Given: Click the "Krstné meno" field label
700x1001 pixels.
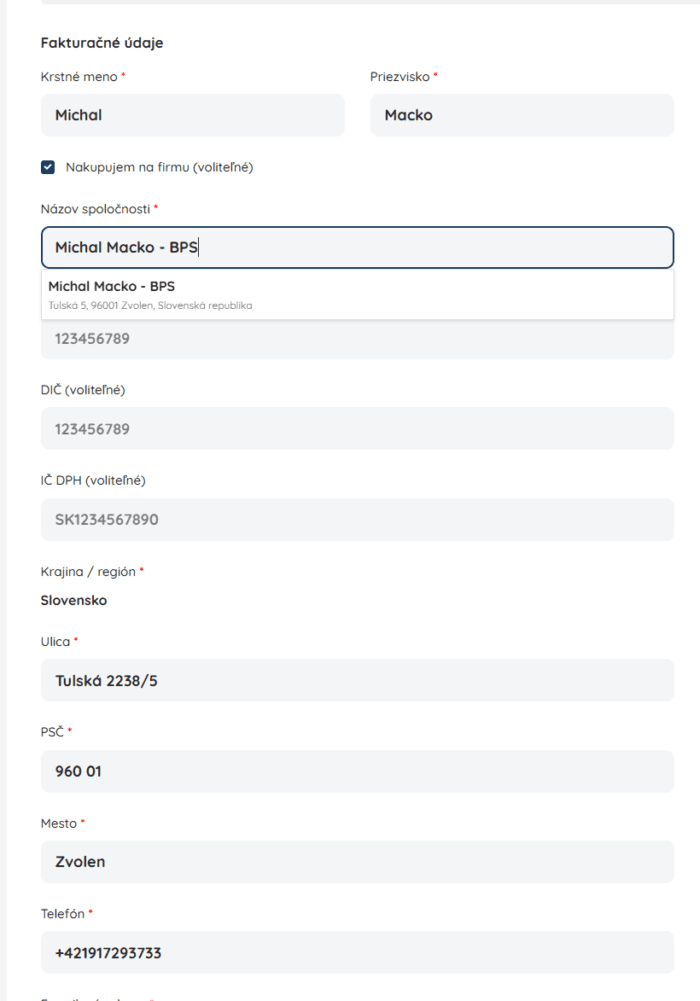Looking at the screenshot, I should 76,76.
